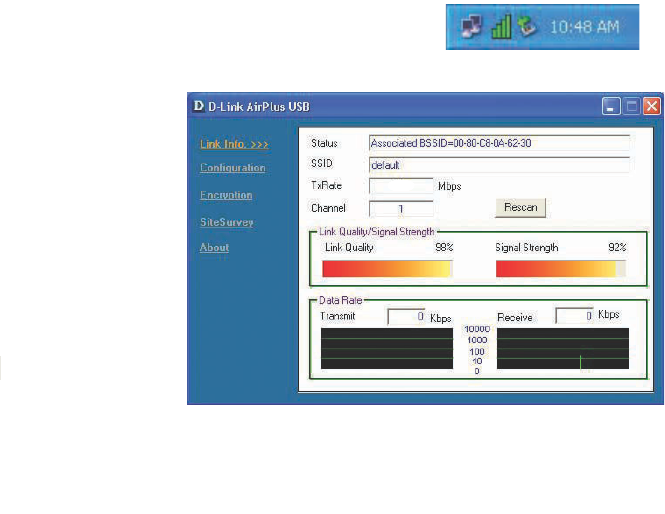This screenshot has height=514, width=665.
Task: Select the Transmit Kbps value field
Action: coord(406,316)
